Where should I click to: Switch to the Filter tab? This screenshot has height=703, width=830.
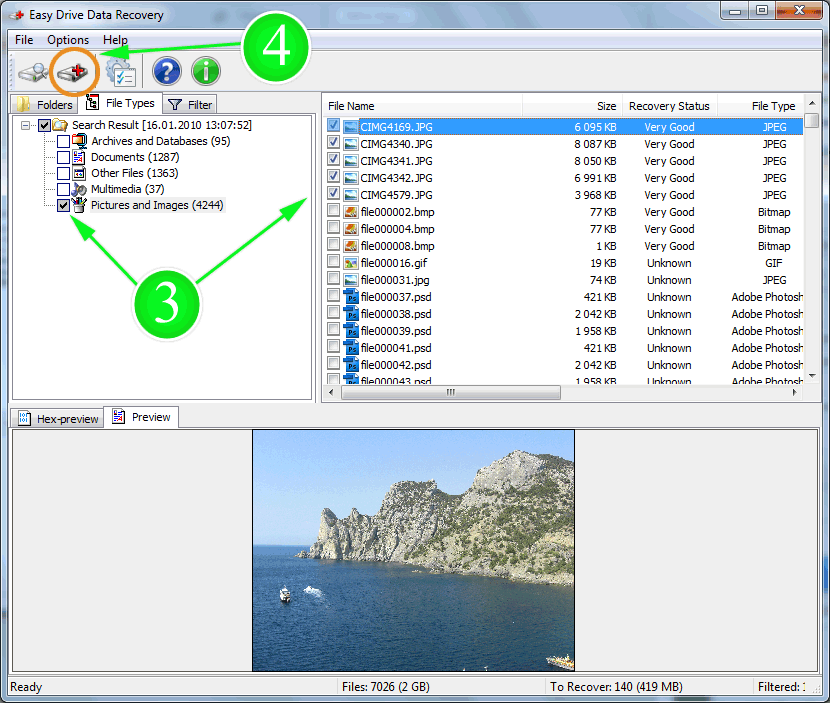[x=190, y=104]
